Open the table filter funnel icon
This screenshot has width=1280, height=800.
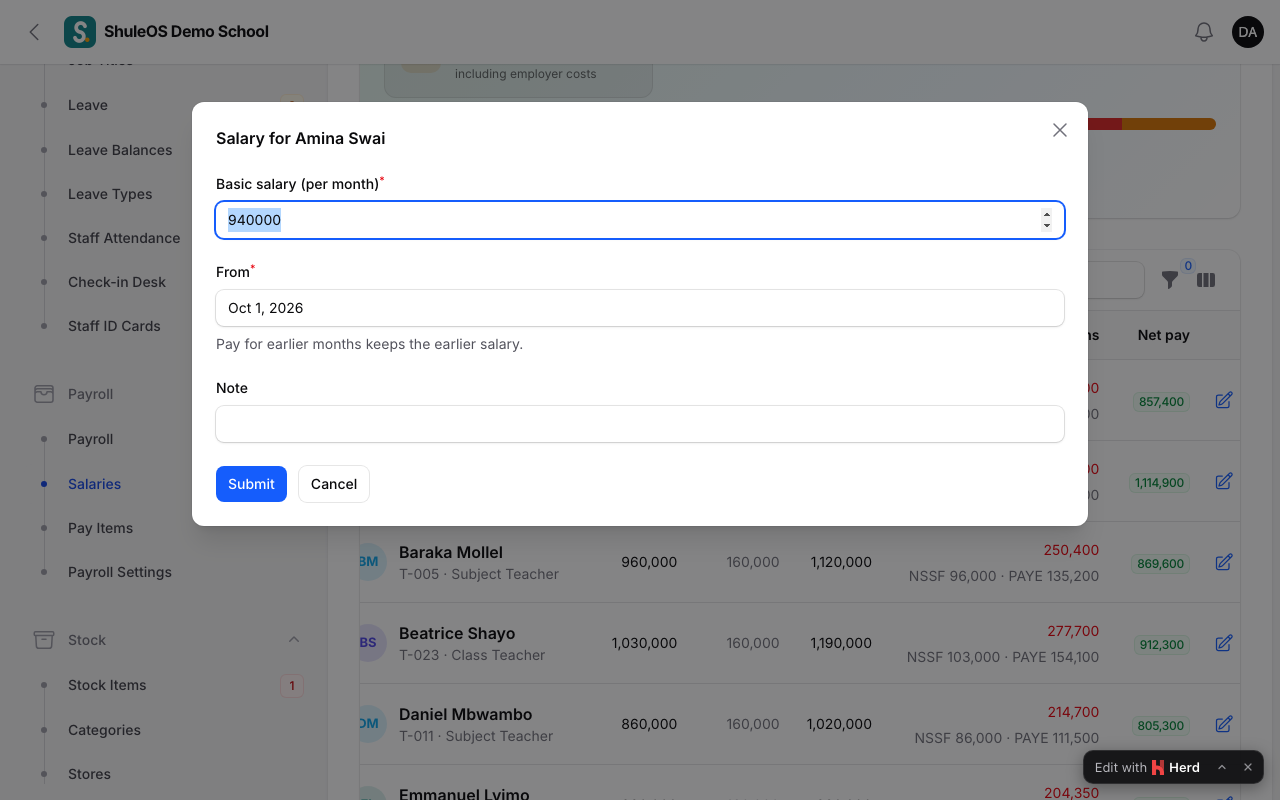[1170, 280]
